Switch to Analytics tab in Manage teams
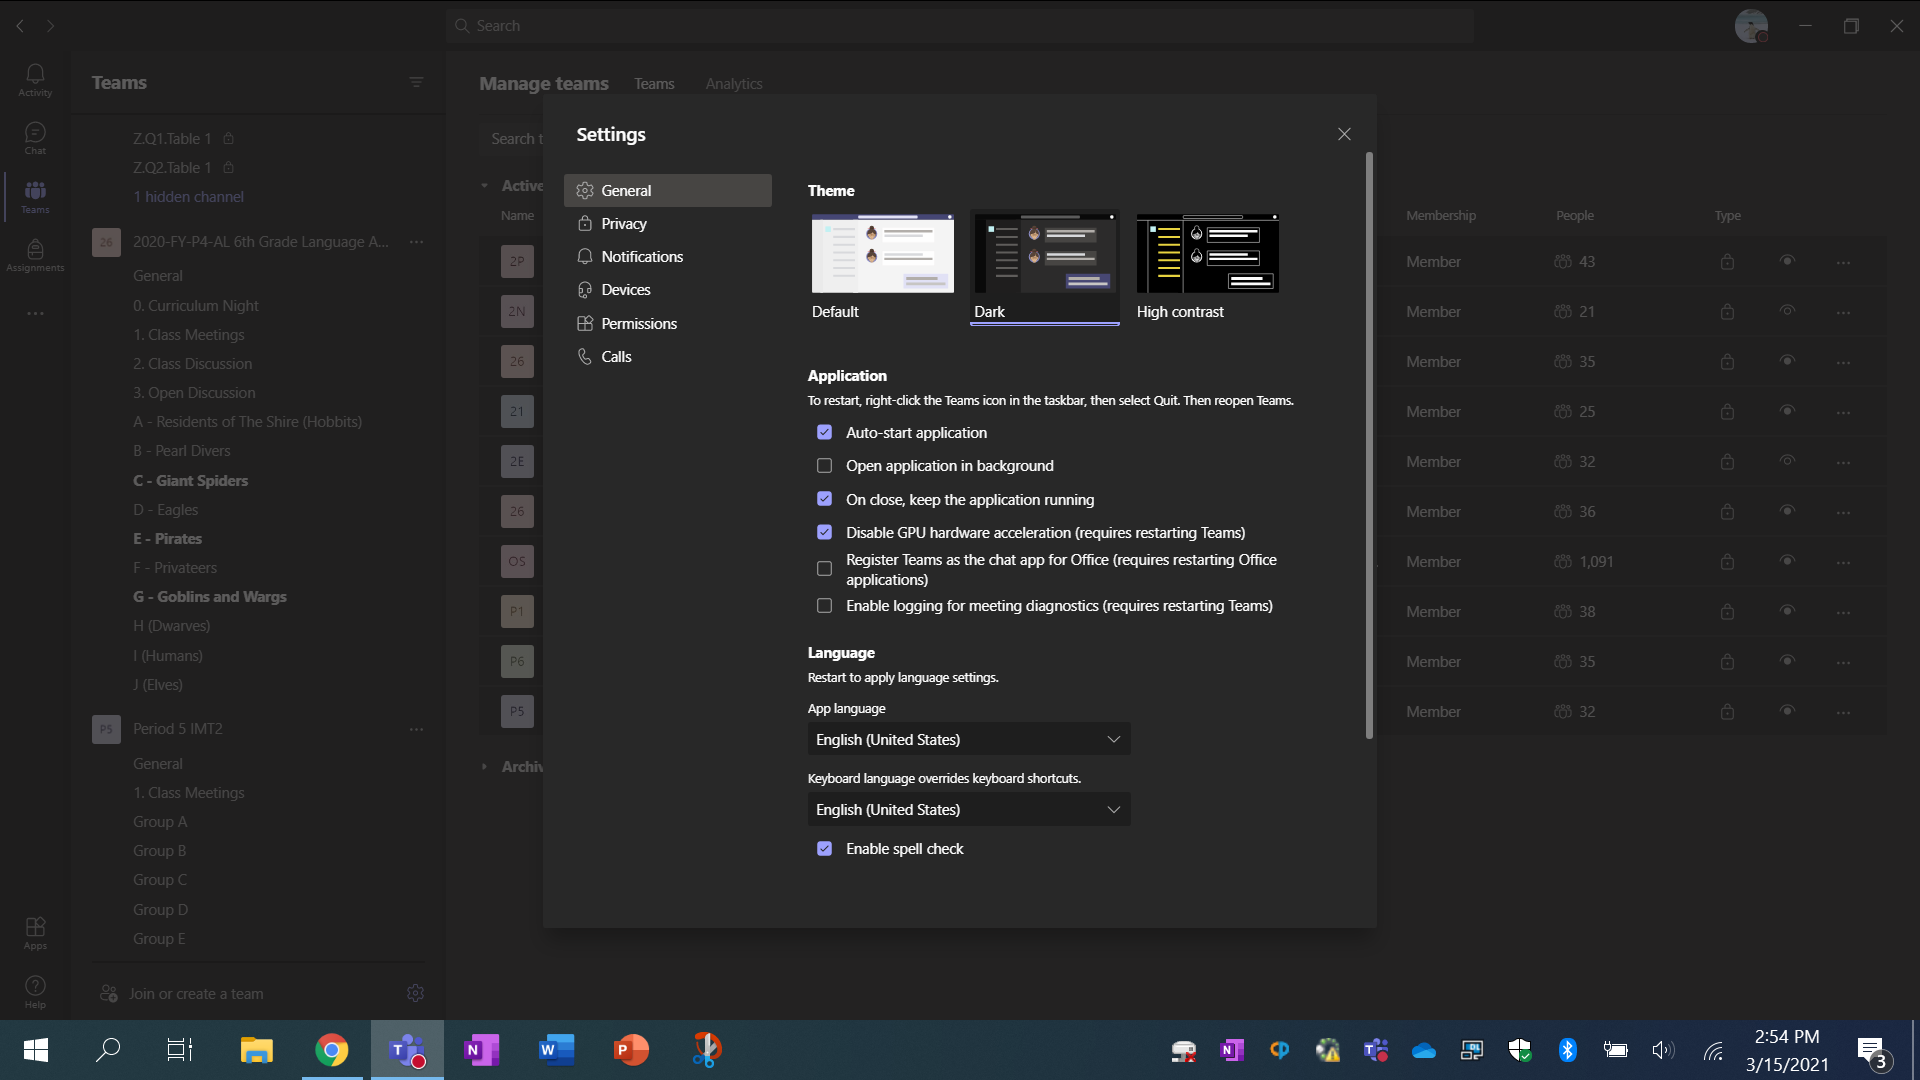1920x1080 pixels. pyautogui.click(x=734, y=84)
